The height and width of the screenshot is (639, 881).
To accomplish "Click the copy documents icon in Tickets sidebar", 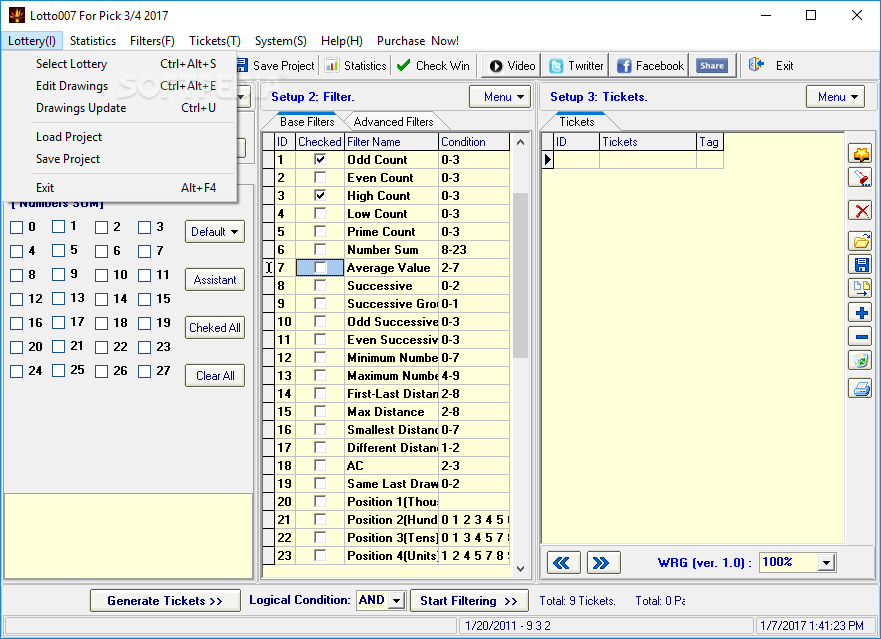I will click(x=860, y=288).
